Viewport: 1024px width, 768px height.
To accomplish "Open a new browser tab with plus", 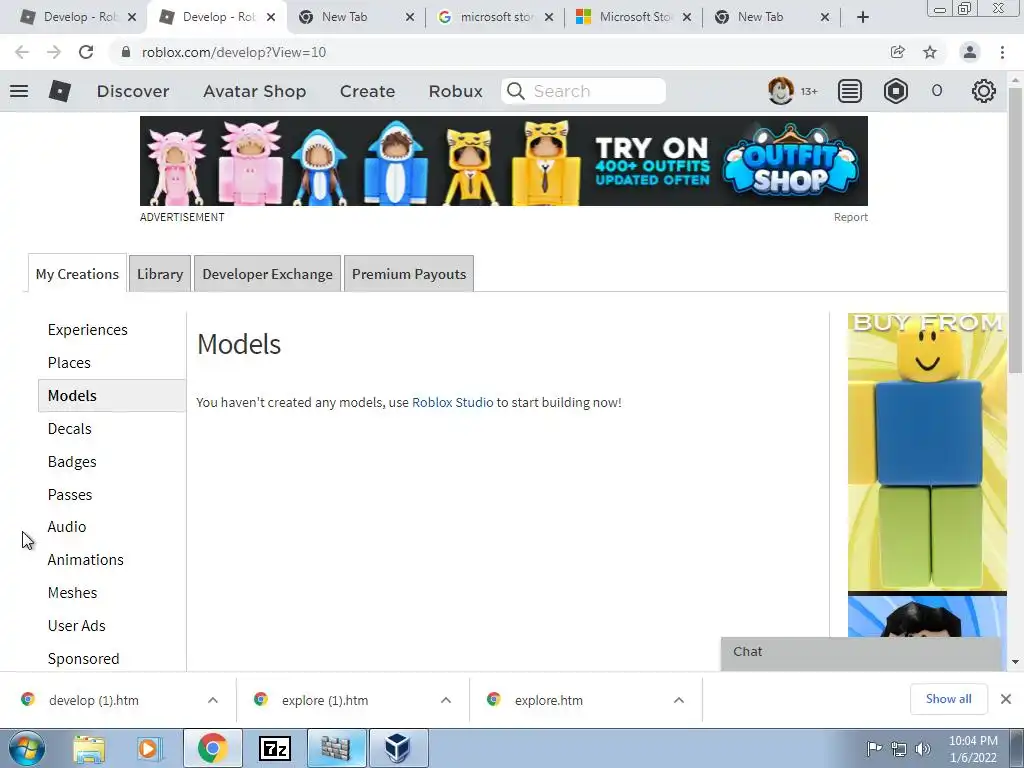I will (863, 18).
